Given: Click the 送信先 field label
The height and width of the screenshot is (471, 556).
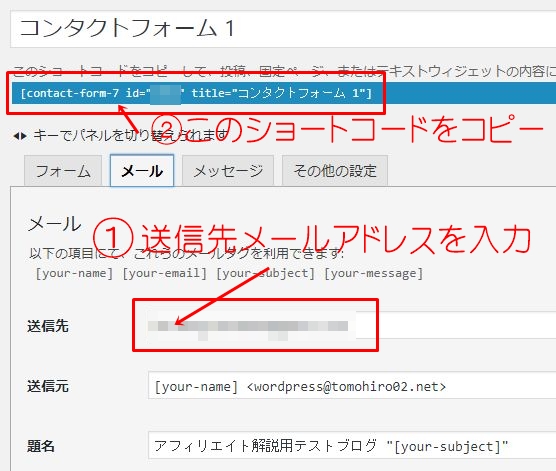Looking at the screenshot, I should click(48, 326).
